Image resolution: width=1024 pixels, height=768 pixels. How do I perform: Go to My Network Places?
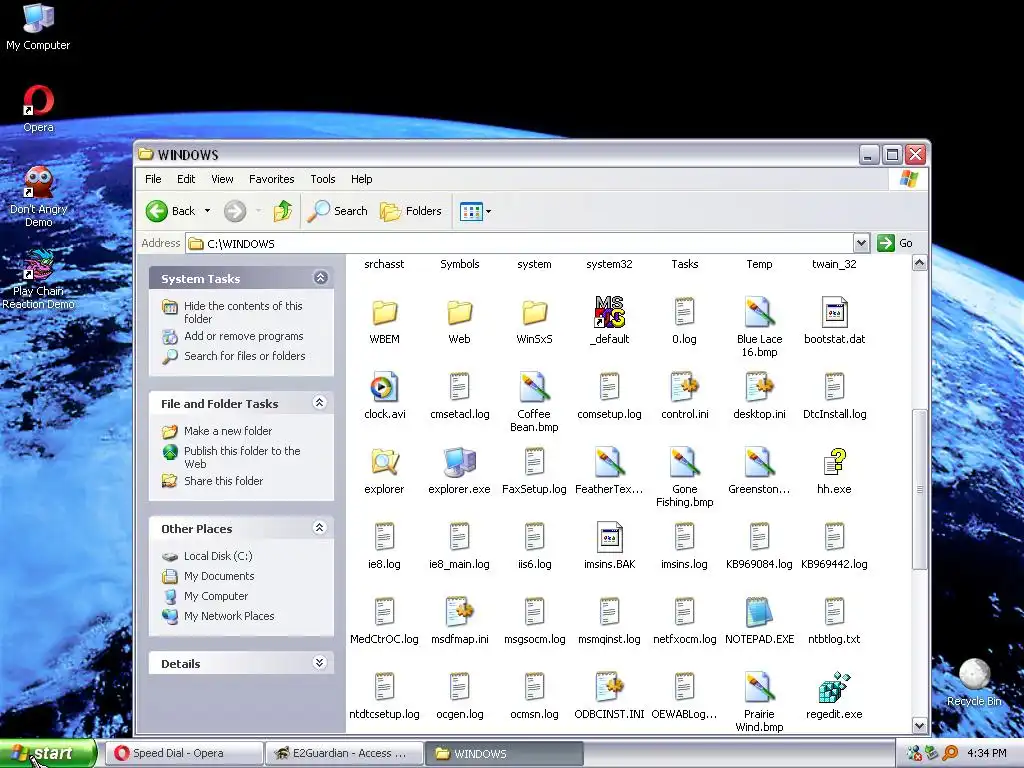[229, 616]
